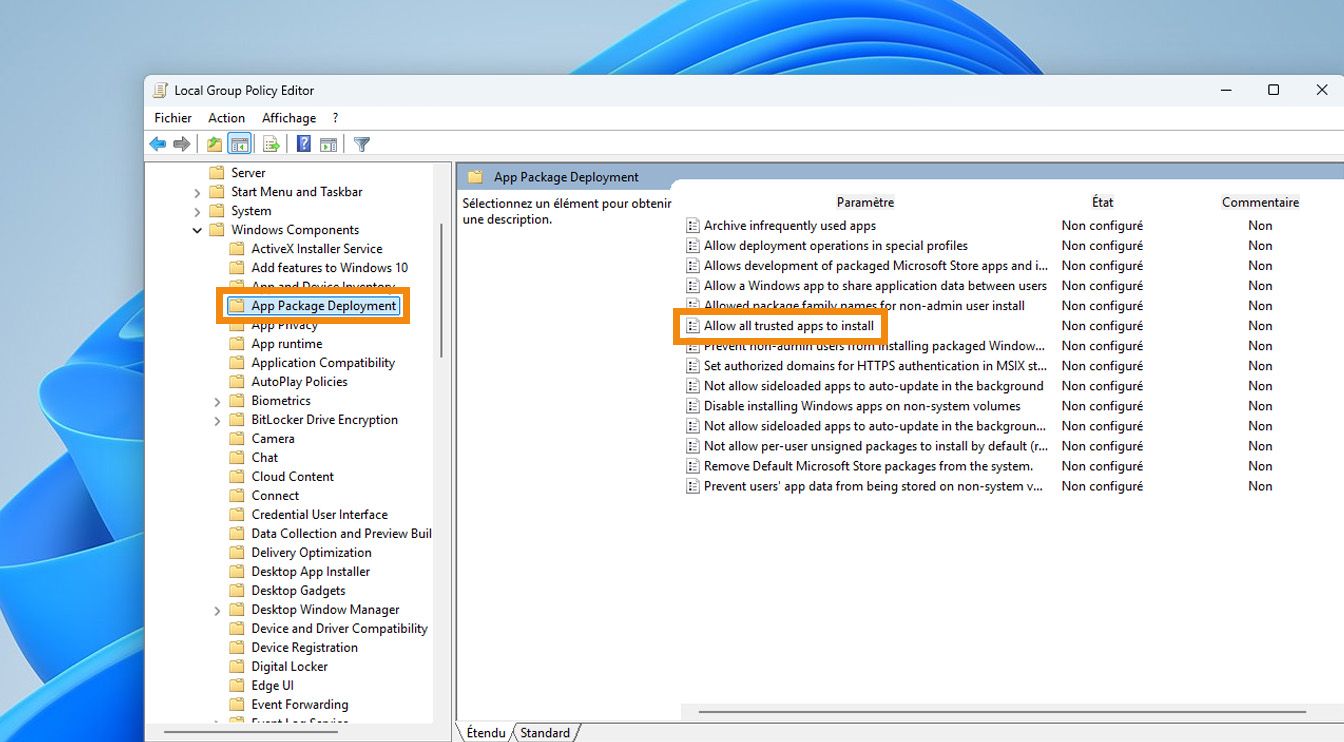The width and height of the screenshot is (1344, 742).
Task: Select the AutoPlay Policies folder
Action: tap(300, 382)
